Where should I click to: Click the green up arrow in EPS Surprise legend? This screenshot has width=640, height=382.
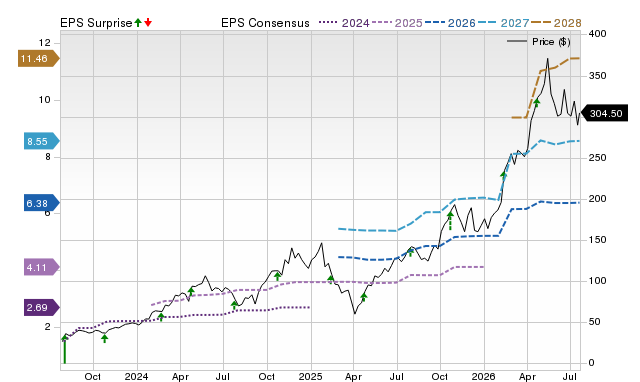138,23
